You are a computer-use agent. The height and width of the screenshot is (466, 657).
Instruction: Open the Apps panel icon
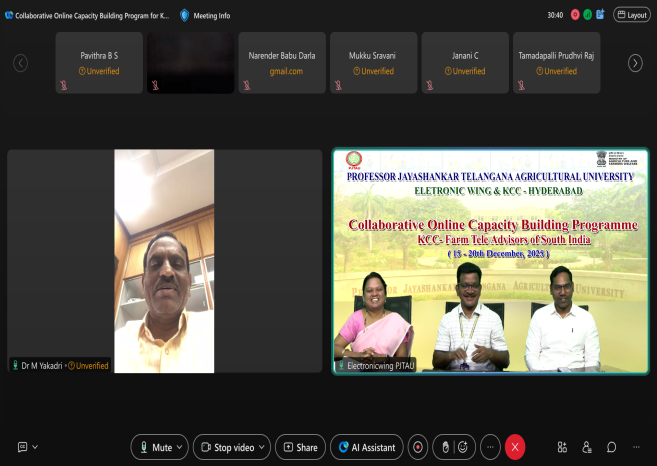[562, 447]
